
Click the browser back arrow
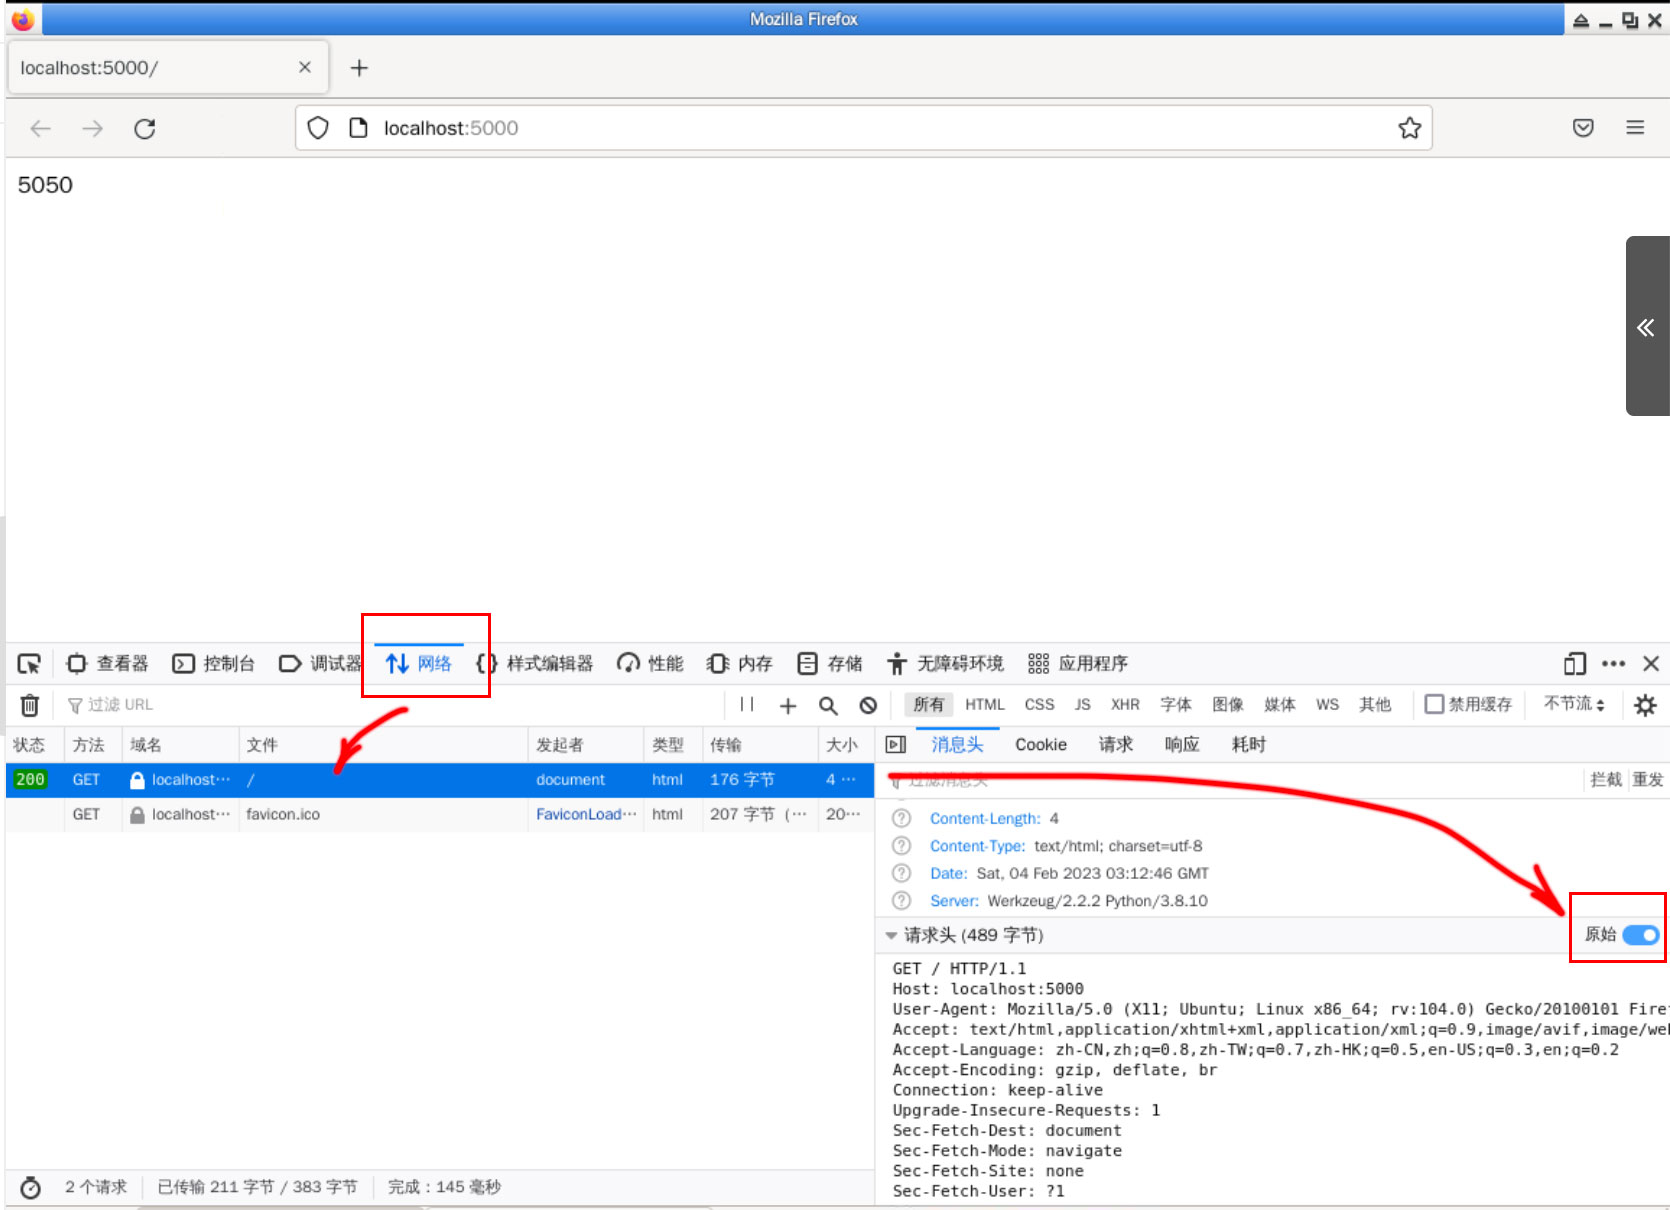41,128
